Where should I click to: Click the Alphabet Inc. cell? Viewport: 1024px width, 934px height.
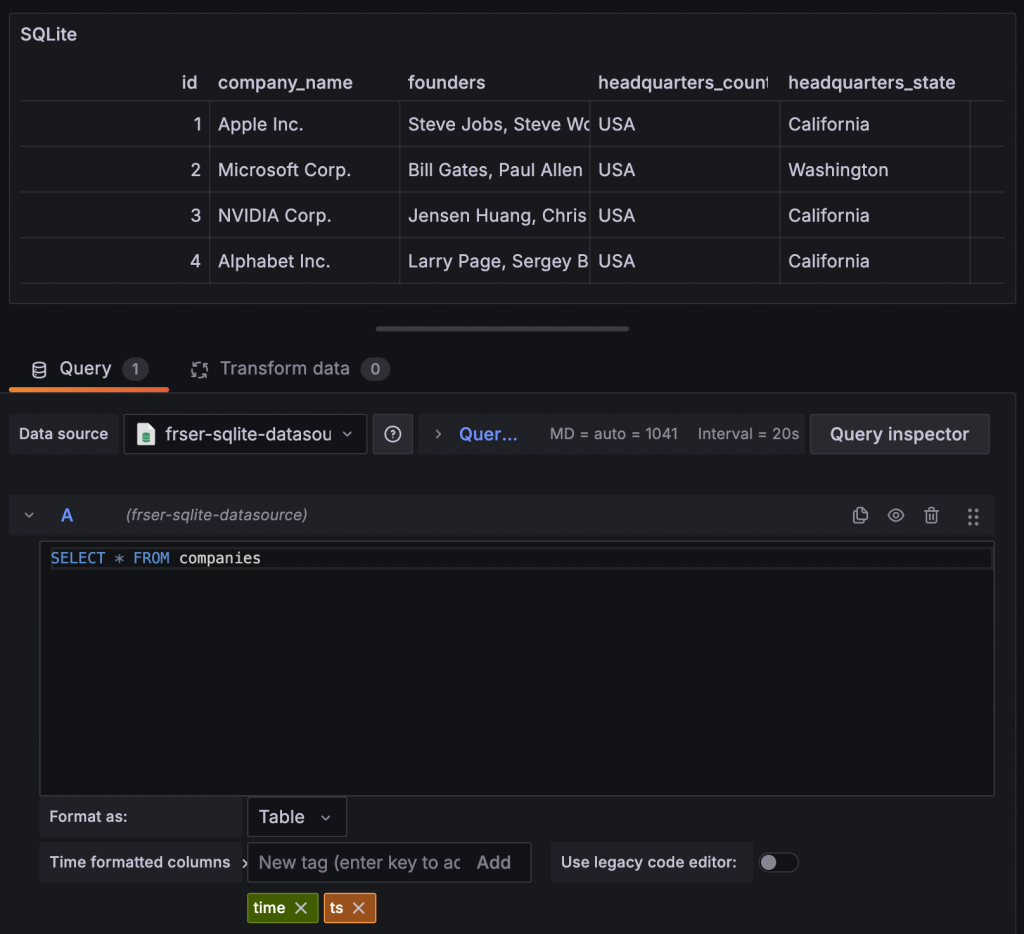coord(304,261)
